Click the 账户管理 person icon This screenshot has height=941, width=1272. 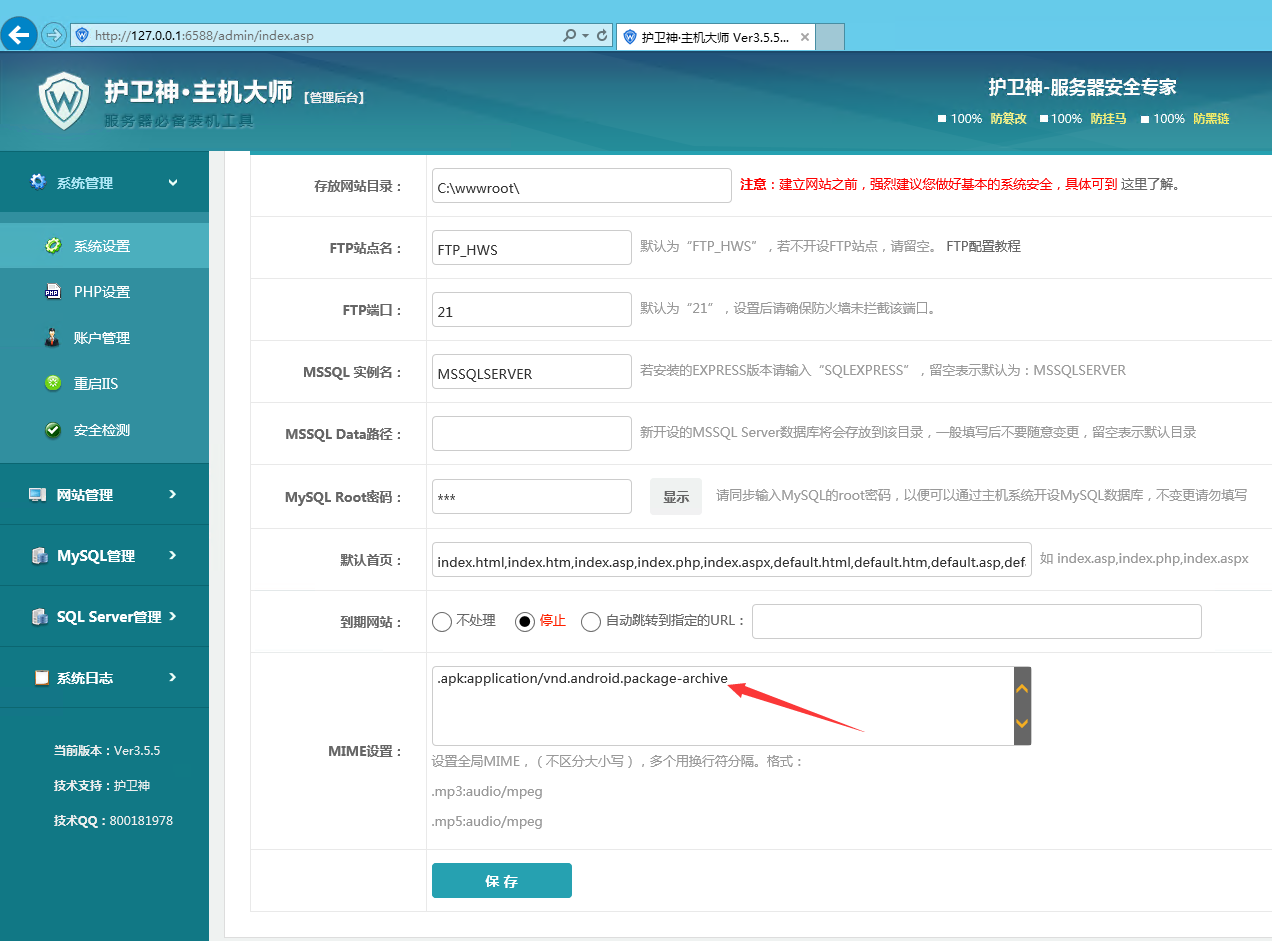(x=53, y=338)
